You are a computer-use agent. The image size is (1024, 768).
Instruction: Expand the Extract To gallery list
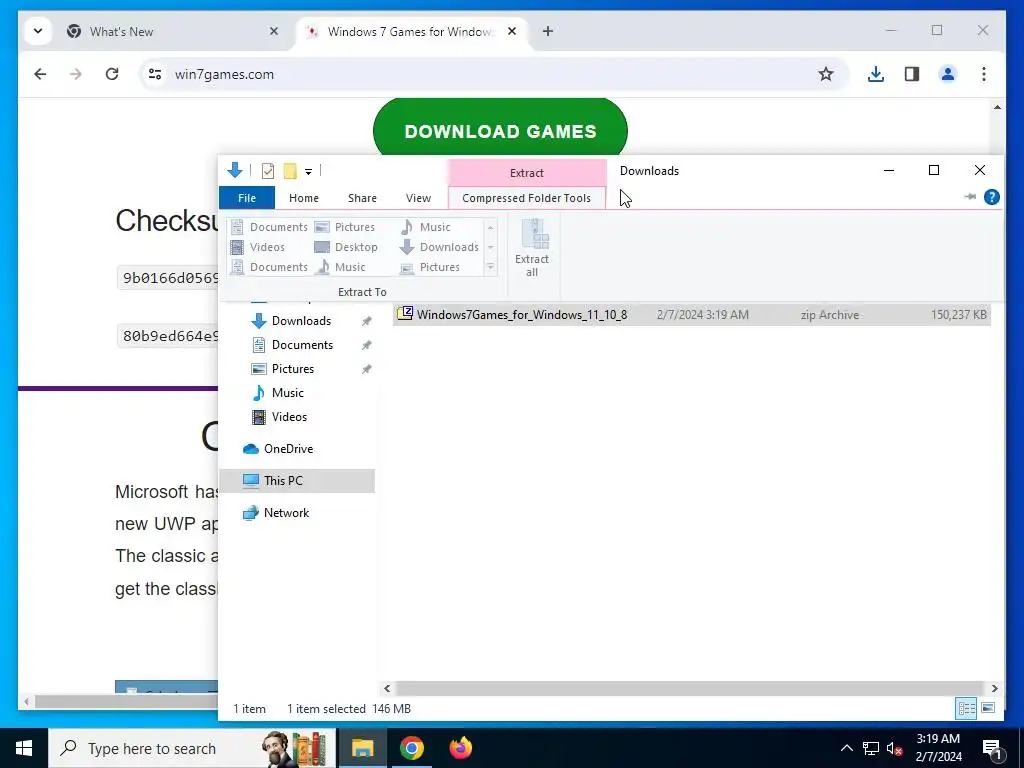pos(490,268)
